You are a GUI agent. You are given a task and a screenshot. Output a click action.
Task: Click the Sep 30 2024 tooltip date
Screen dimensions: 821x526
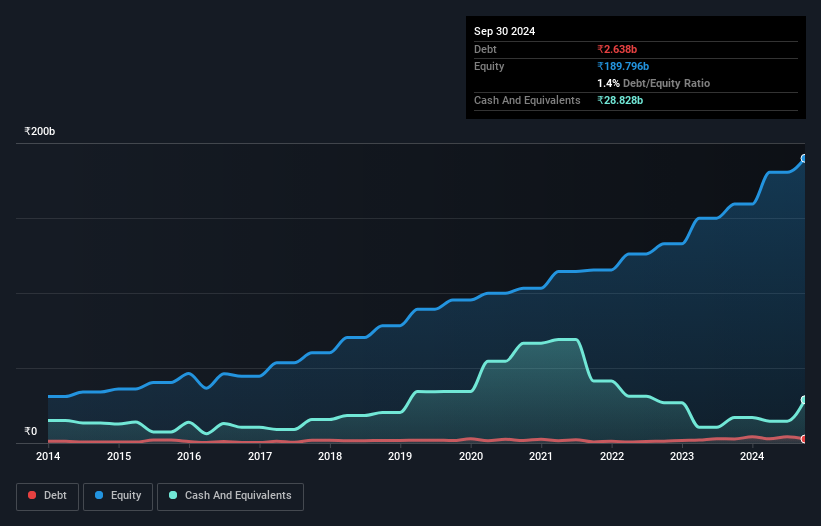click(x=504, y=31)
